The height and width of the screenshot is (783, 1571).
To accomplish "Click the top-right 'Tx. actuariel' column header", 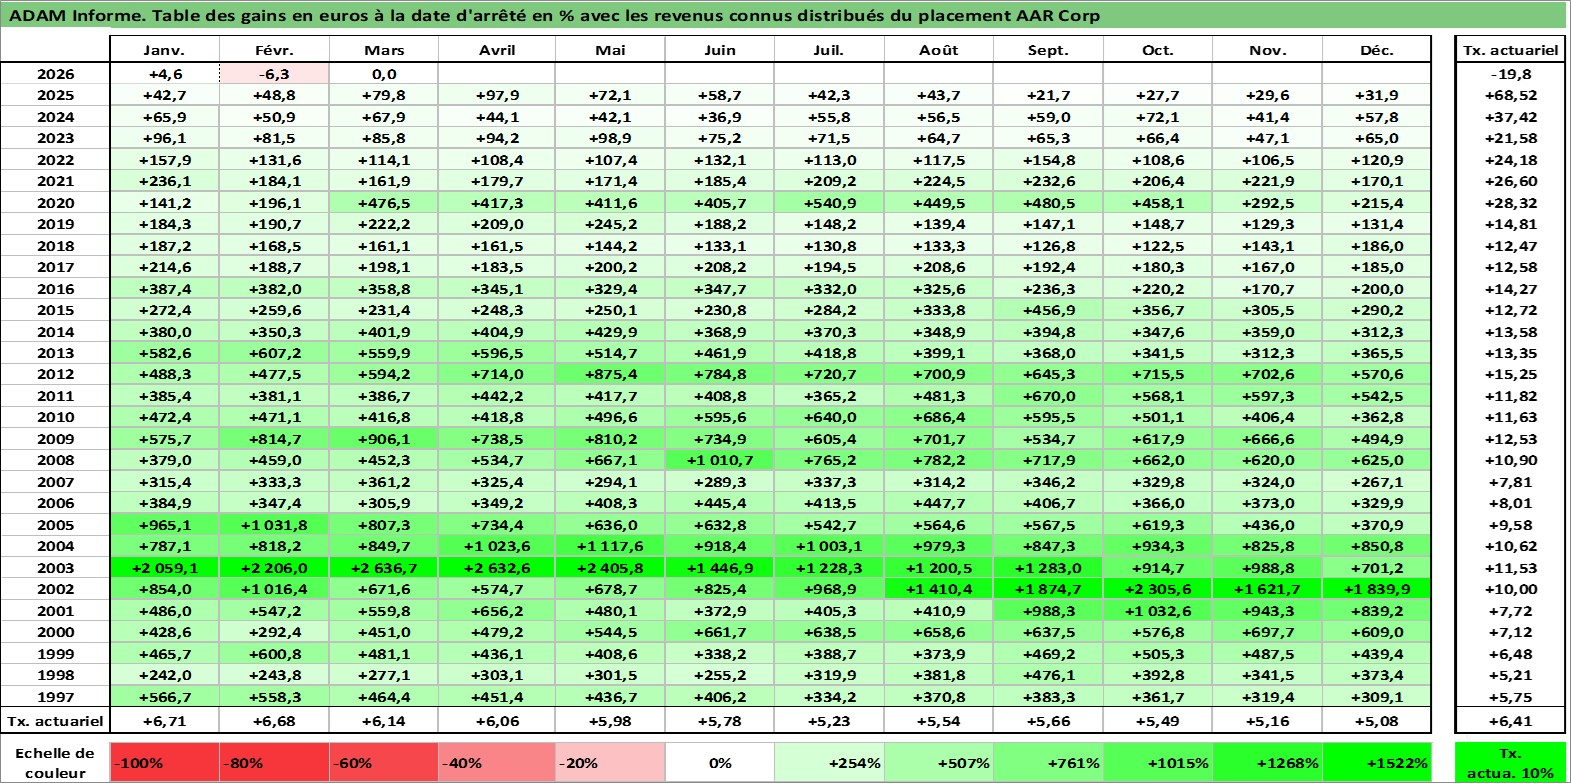I will [1510, 50].
